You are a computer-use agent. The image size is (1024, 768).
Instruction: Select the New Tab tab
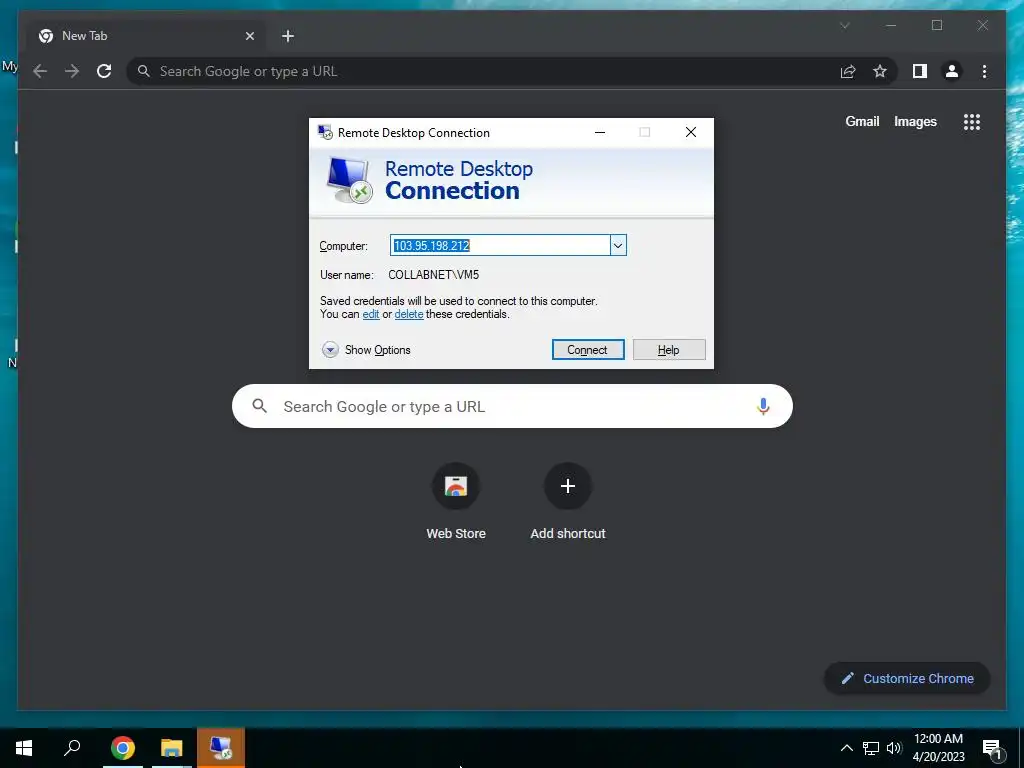[147, 36]
